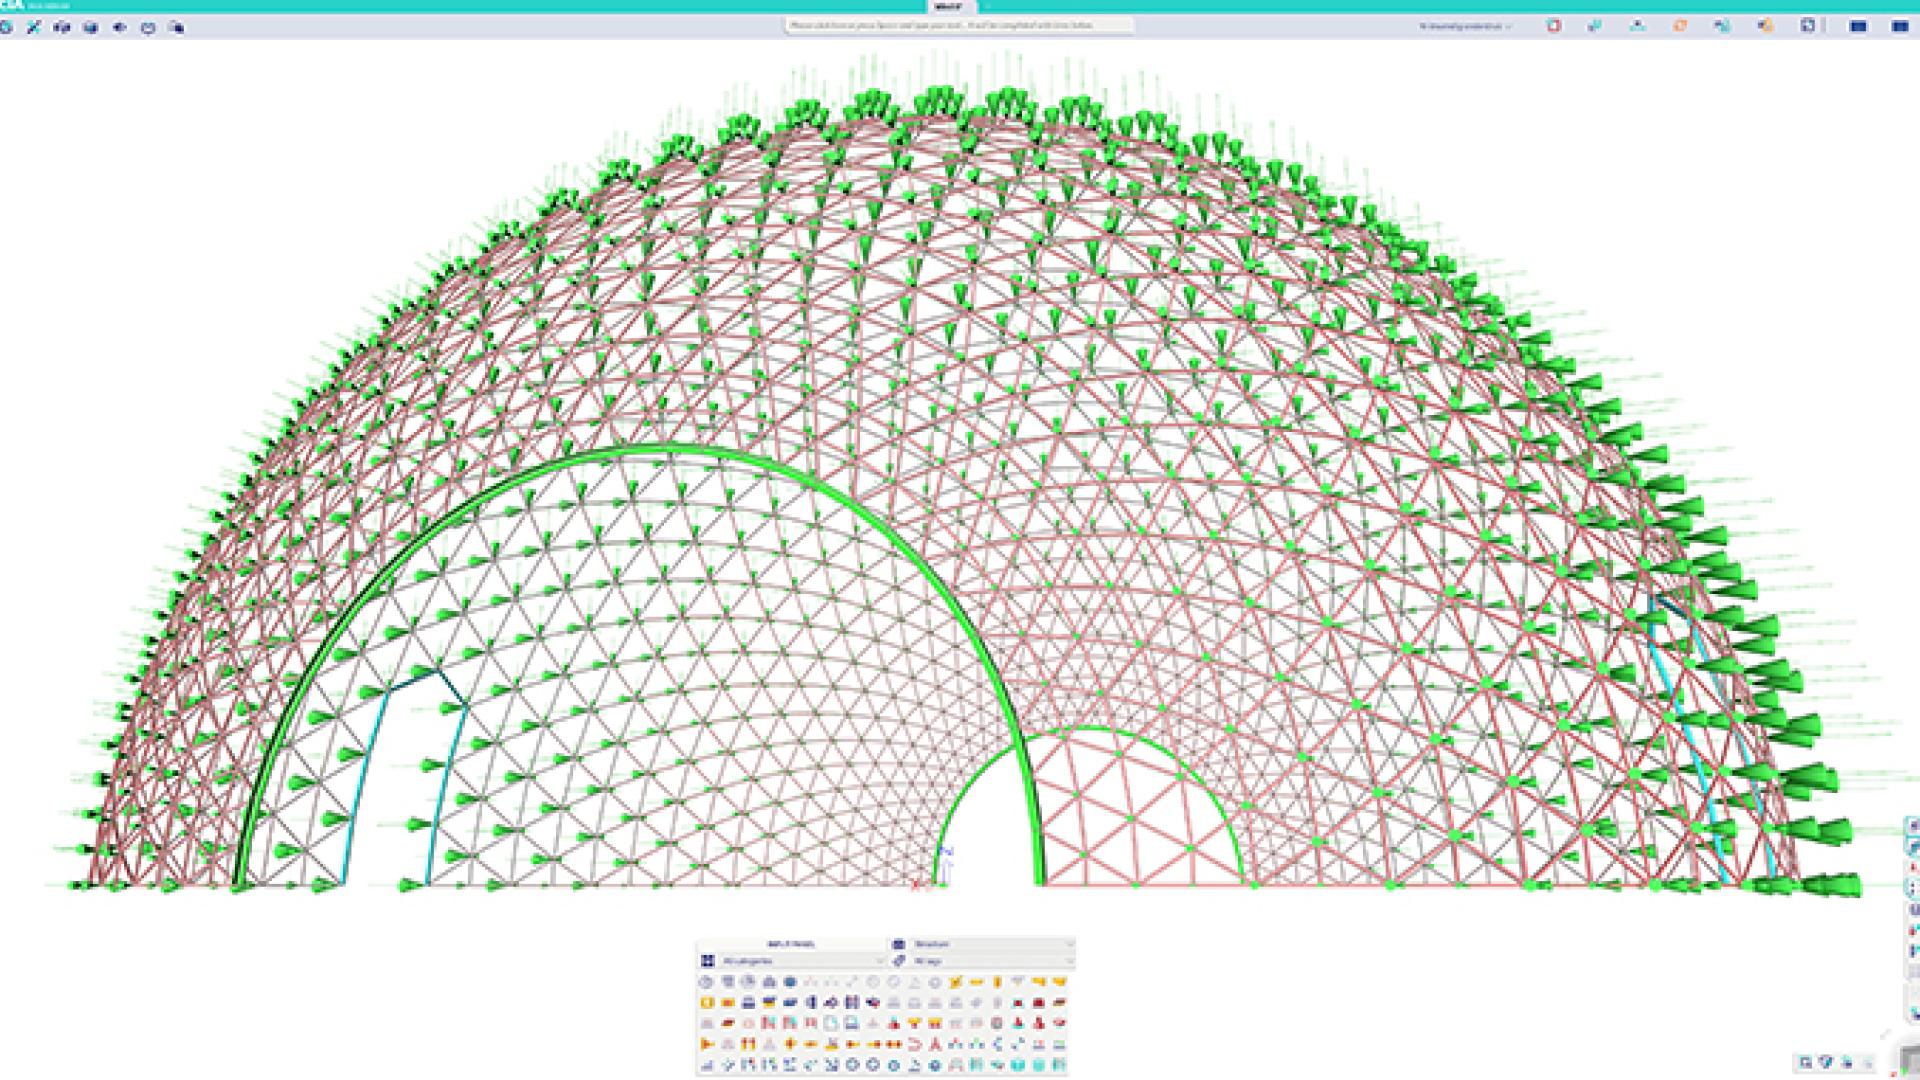Viewport: 1920px width, 1080px height.
Task: Click the orange arrow icon starting the fourth panel row
Action: pos(707,1044)
